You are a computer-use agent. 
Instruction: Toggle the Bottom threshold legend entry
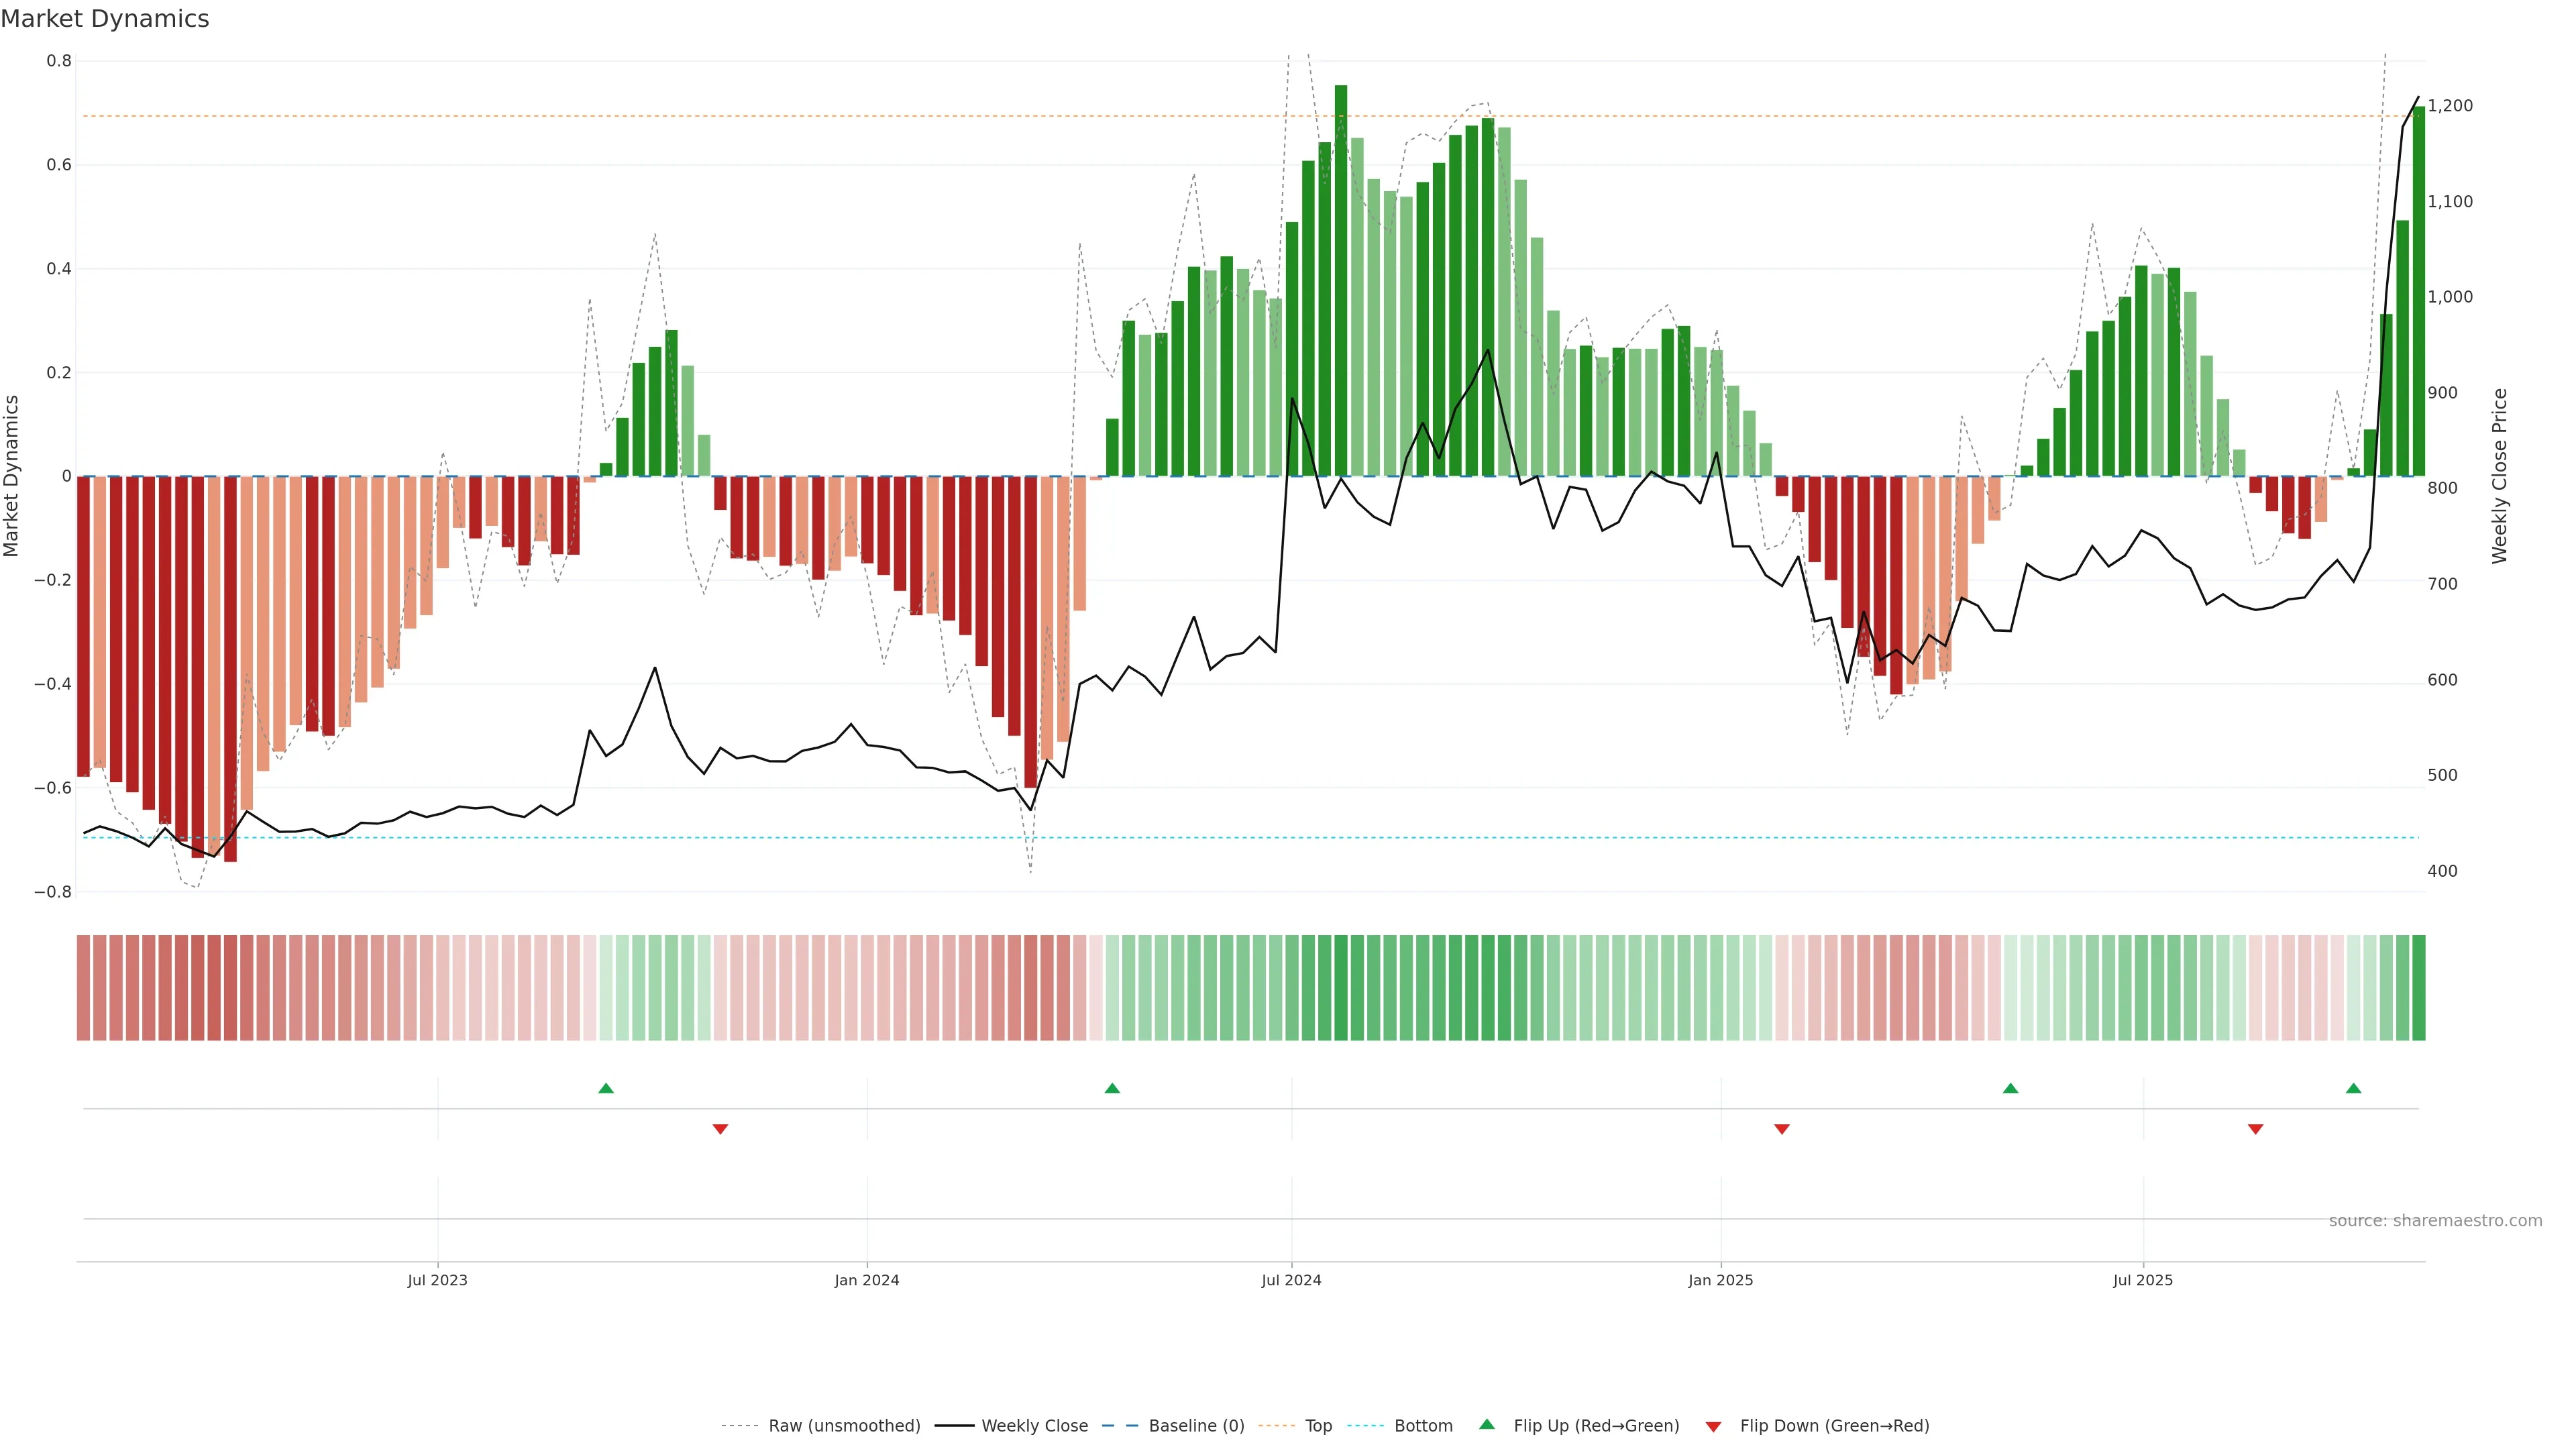1423,1426
